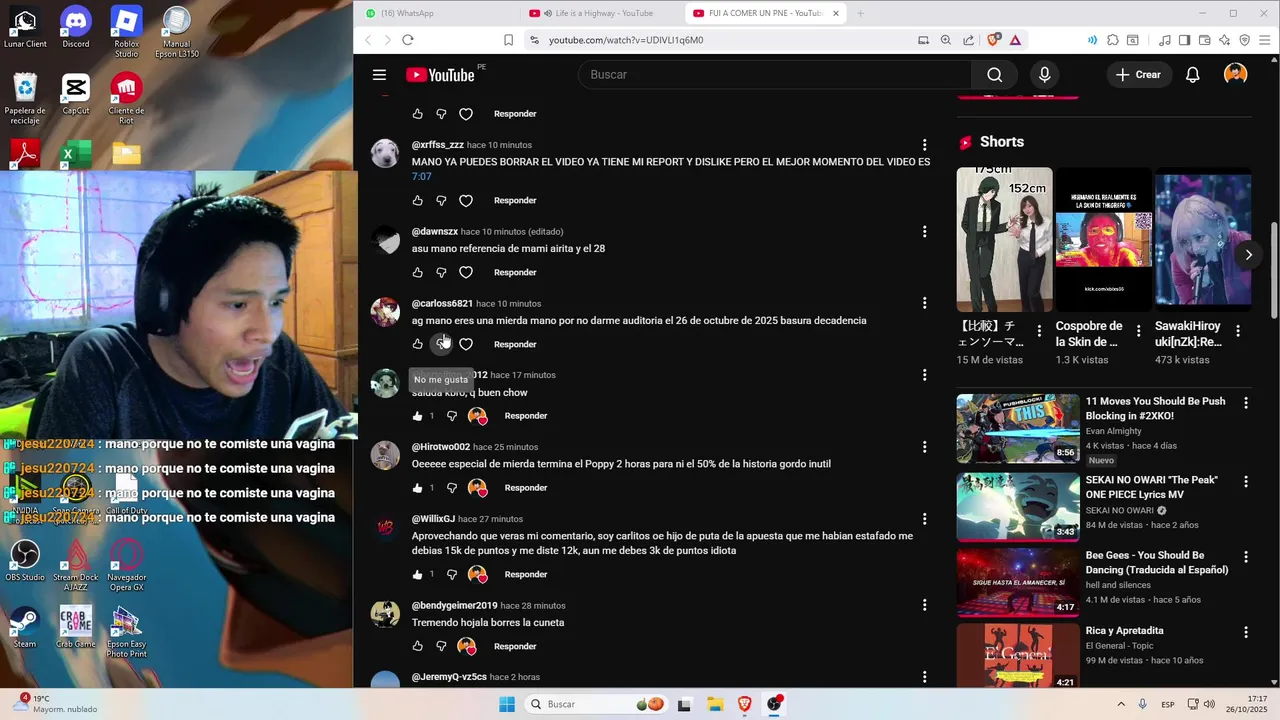Open the browser zoom magnifier icon
The width and height of the screenshot is (1280, 720).
click(x=946, y=40)
